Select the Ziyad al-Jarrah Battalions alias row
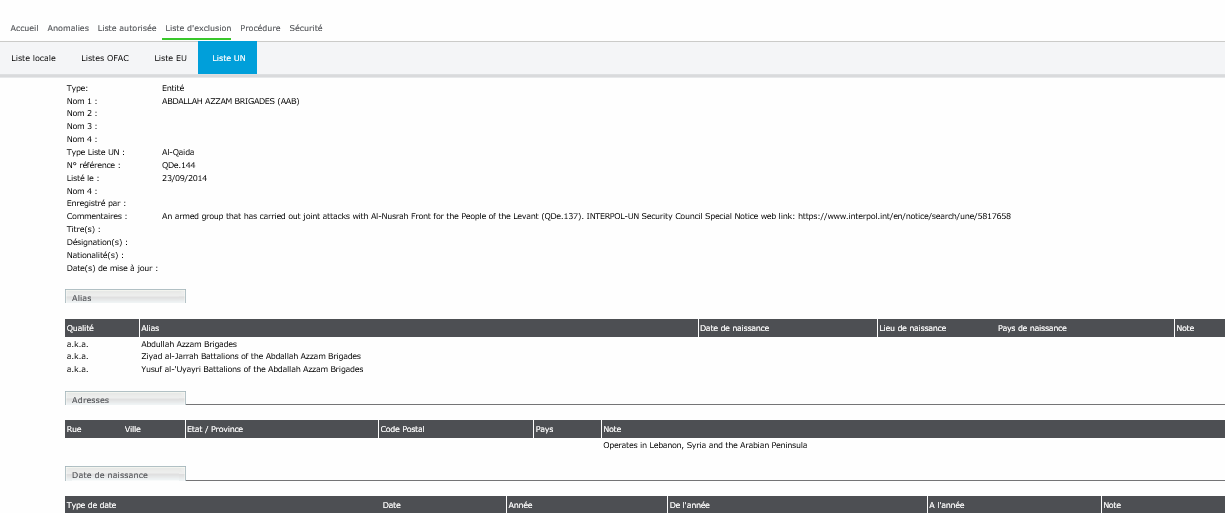 click(250, 356)
